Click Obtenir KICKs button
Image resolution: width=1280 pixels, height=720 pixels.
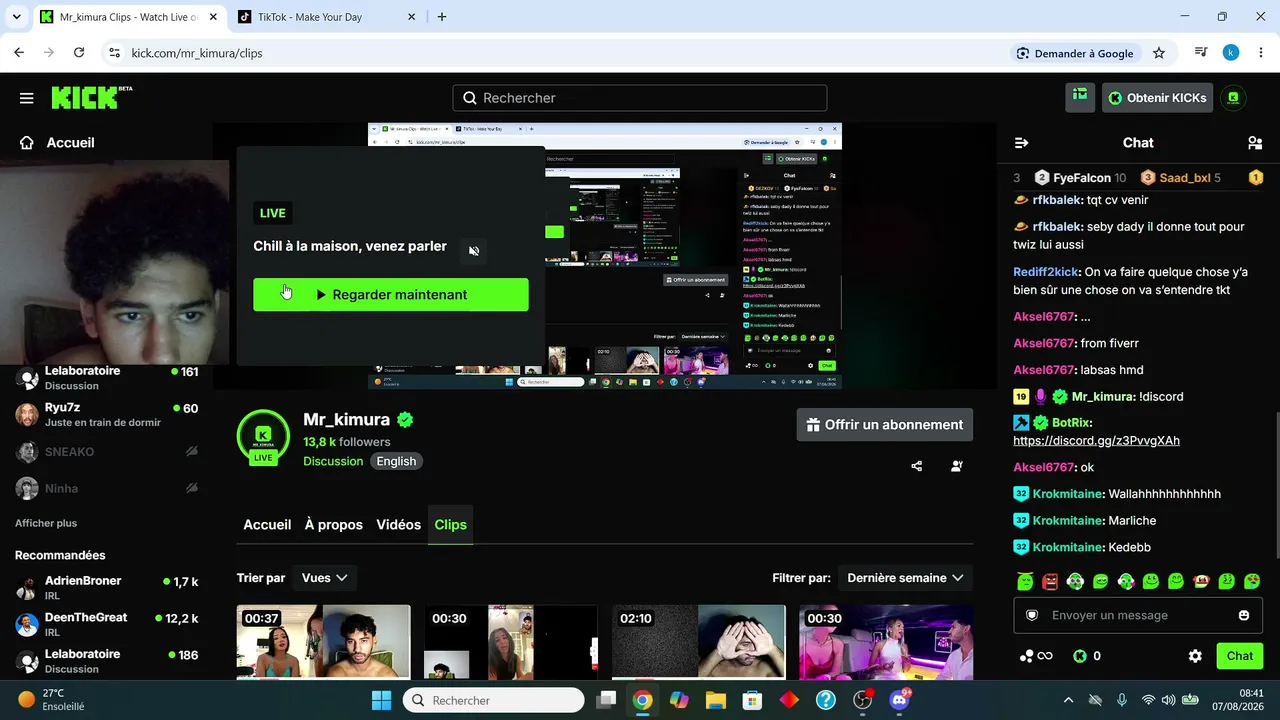1158,98
